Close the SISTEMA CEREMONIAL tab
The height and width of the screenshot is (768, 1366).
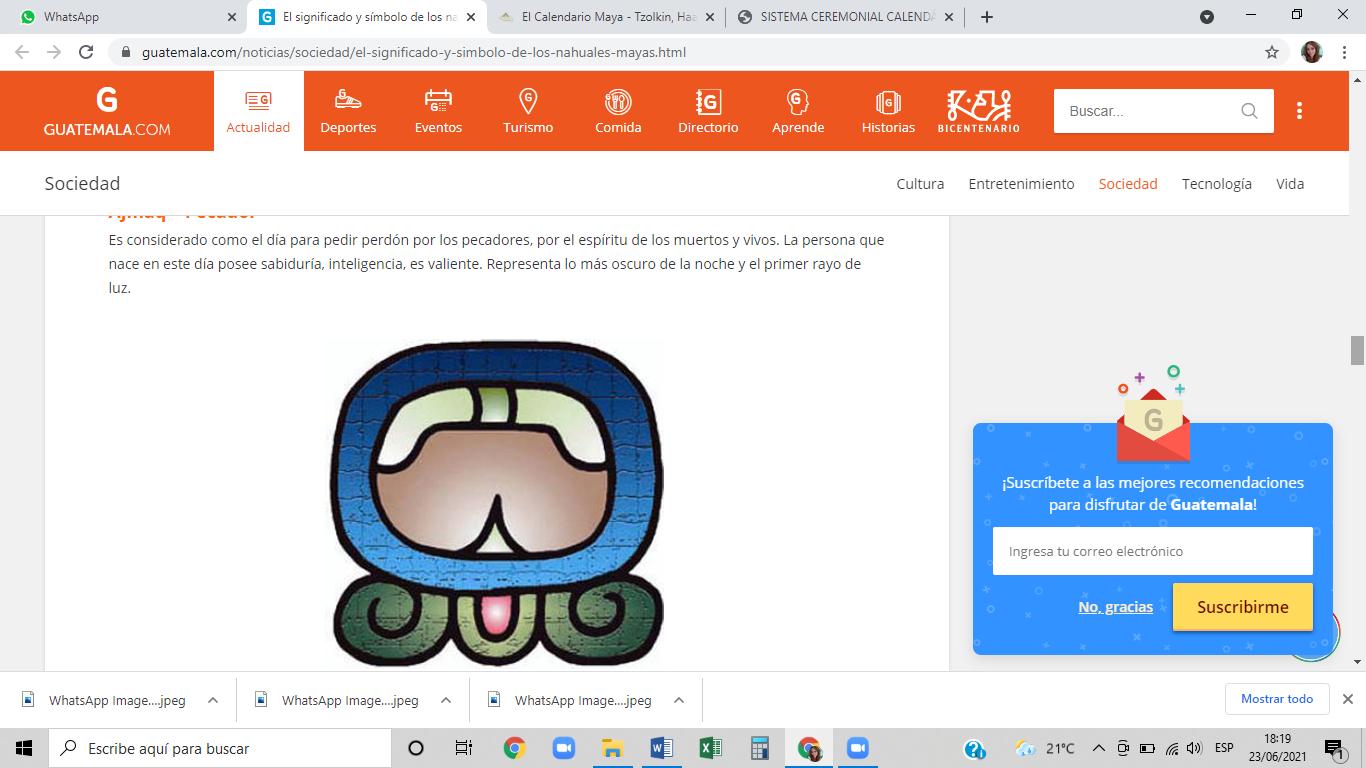pos(949,17)
